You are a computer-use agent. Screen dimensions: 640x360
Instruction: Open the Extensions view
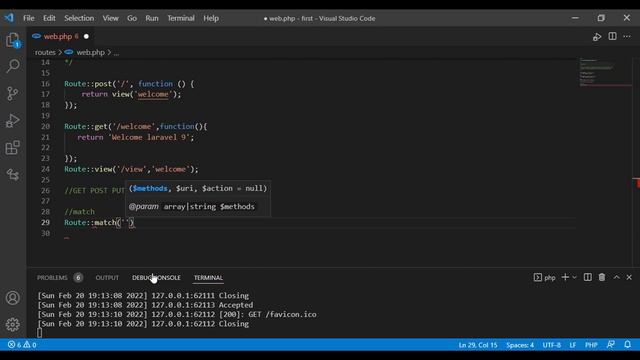tap(13, 147)
